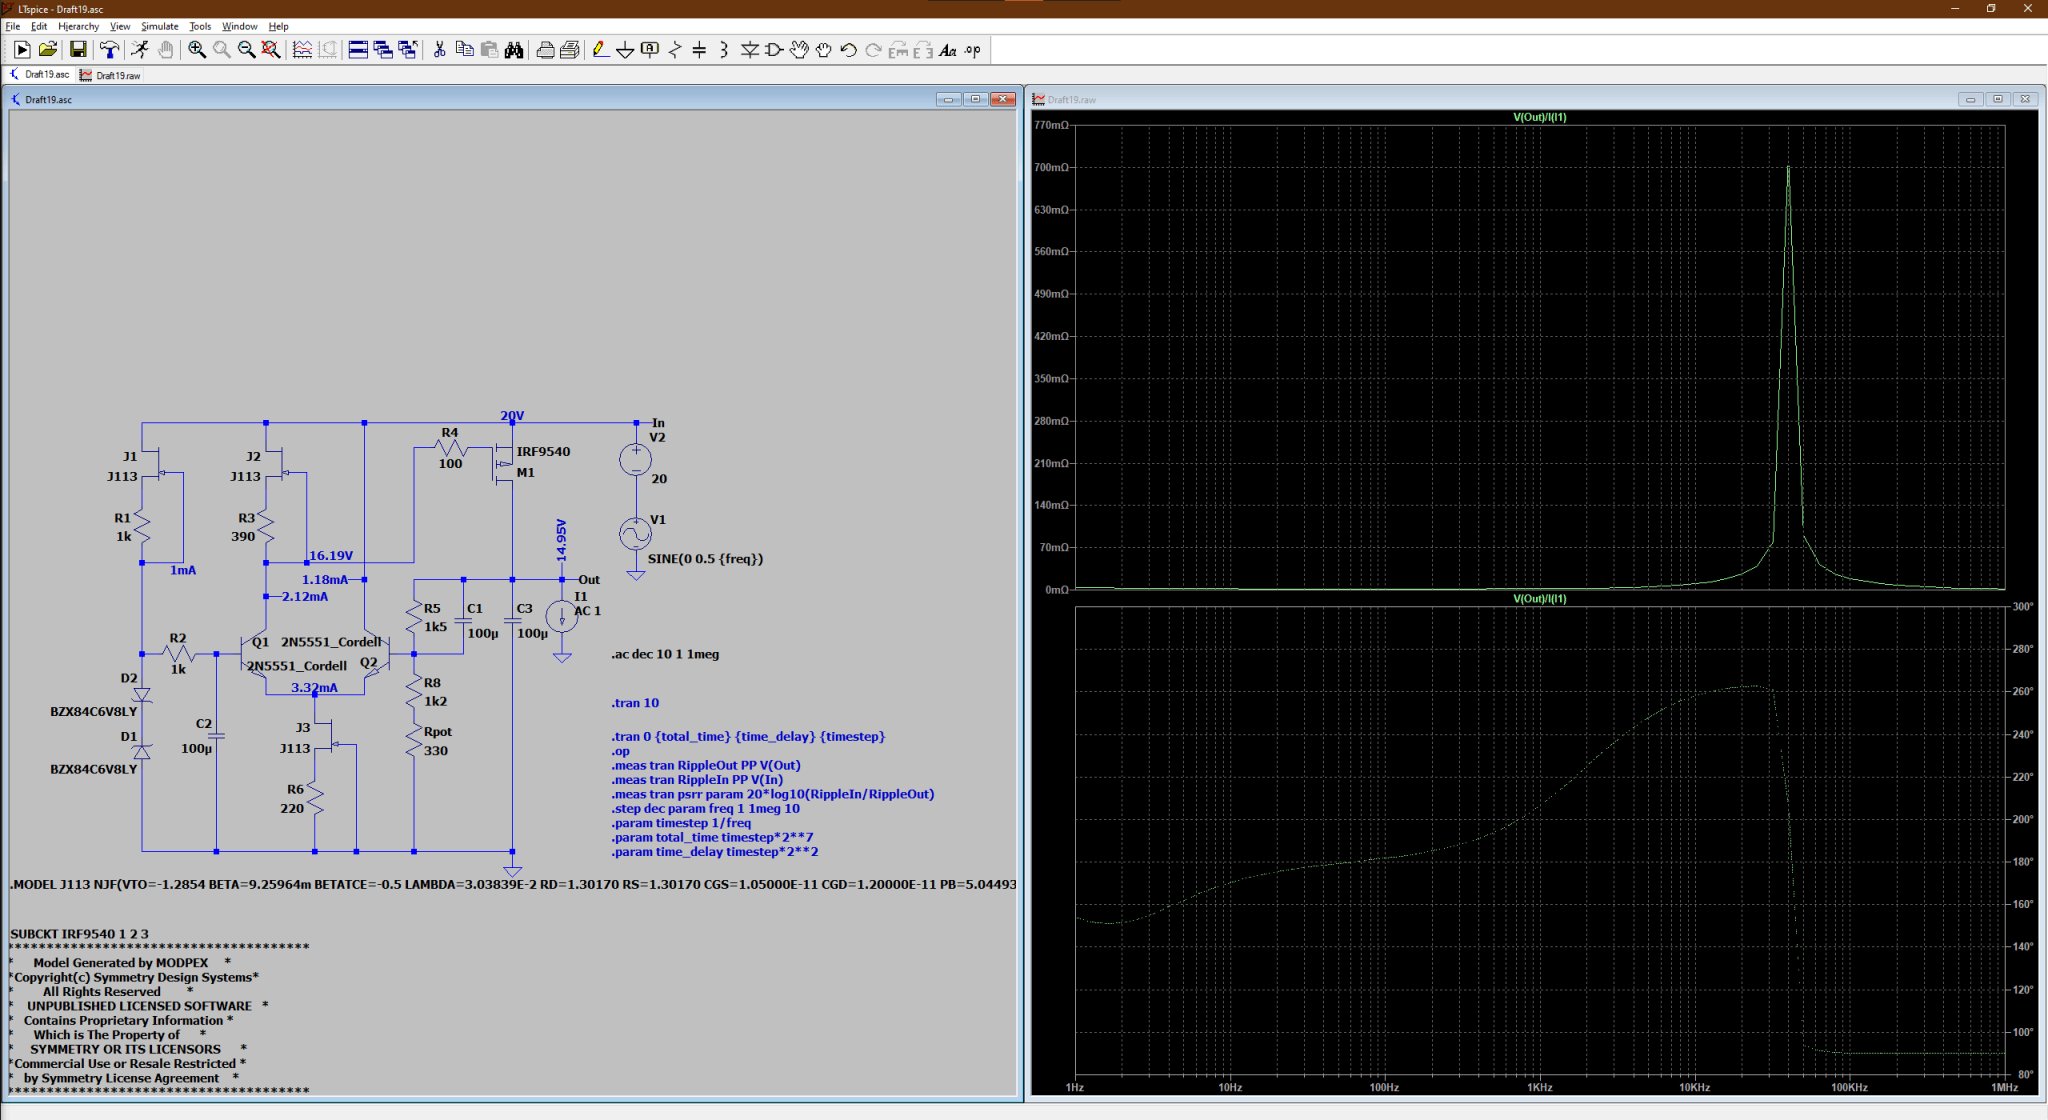Cascade windows with toolbar icon

coord(383,50)
